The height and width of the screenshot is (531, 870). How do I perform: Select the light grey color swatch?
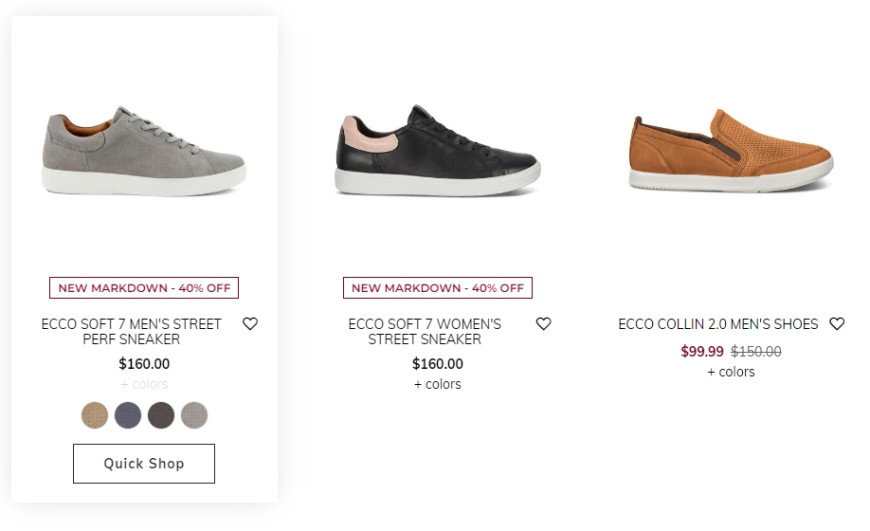tap(194, 415)
